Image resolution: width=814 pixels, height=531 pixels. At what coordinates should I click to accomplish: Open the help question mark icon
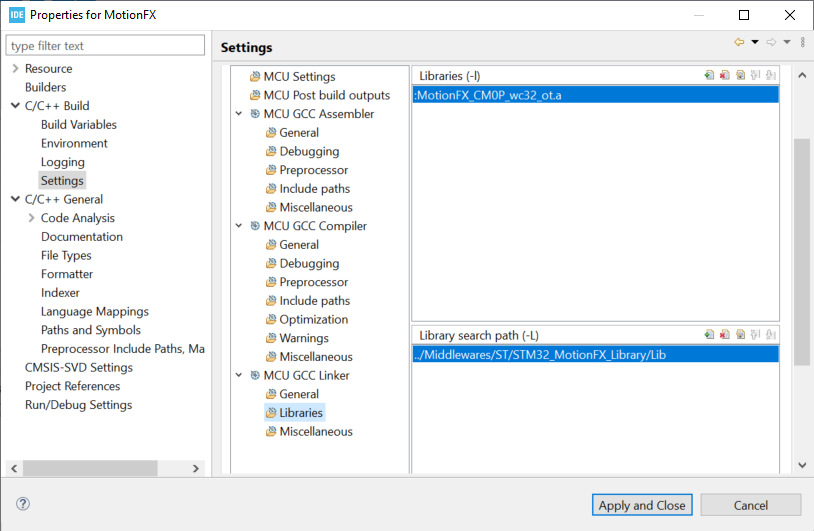23,503
